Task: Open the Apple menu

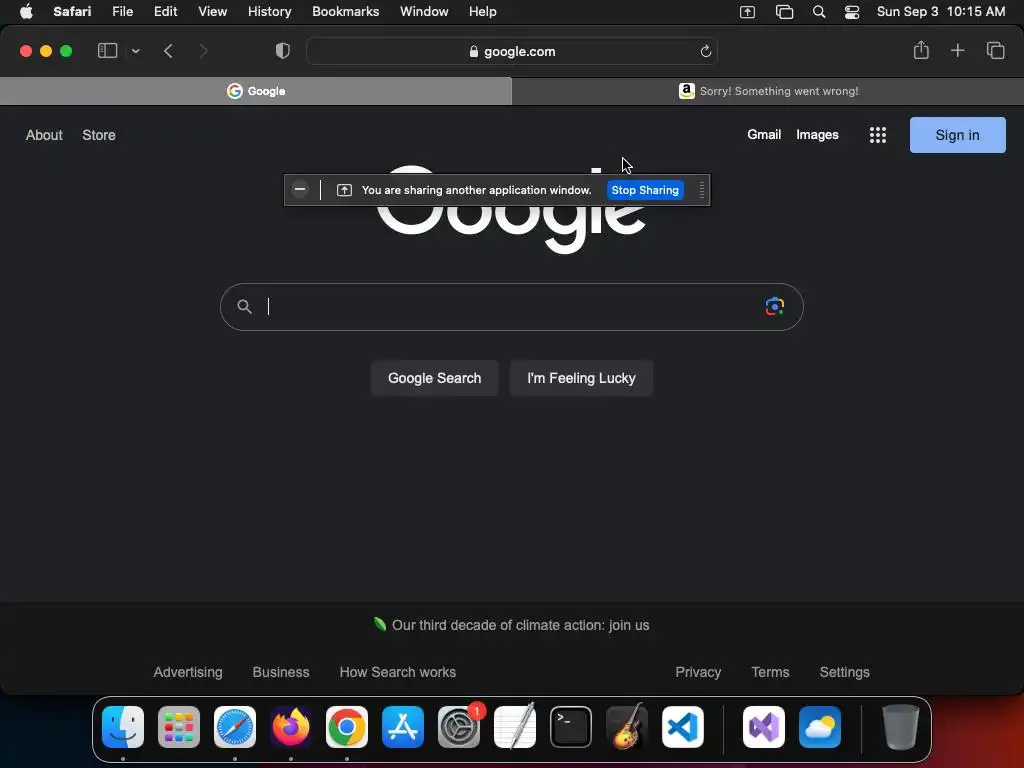Action: click(26, 12)
